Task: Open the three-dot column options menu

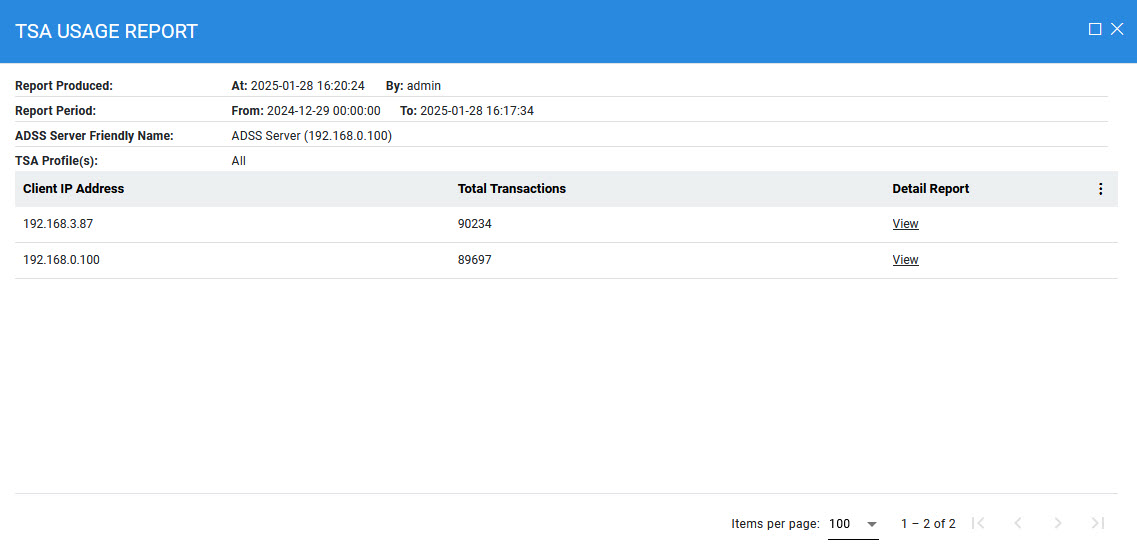Action: pyautogui.click(x=1100, y=189)
